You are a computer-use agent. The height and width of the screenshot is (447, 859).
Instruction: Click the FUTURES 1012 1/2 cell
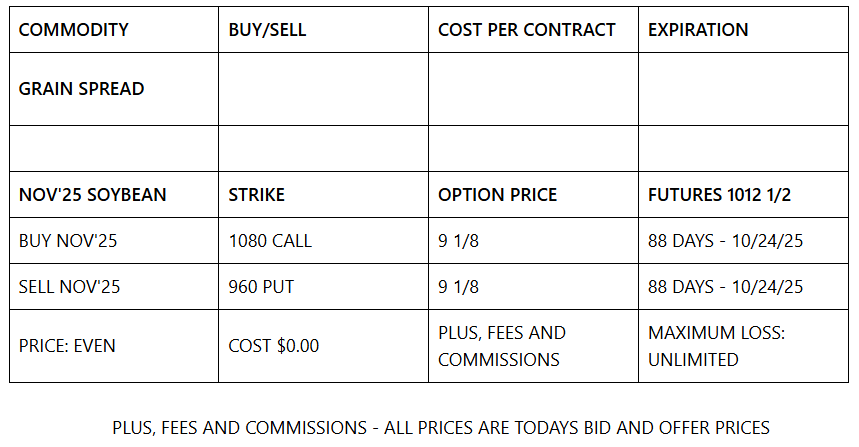[743, 194]
